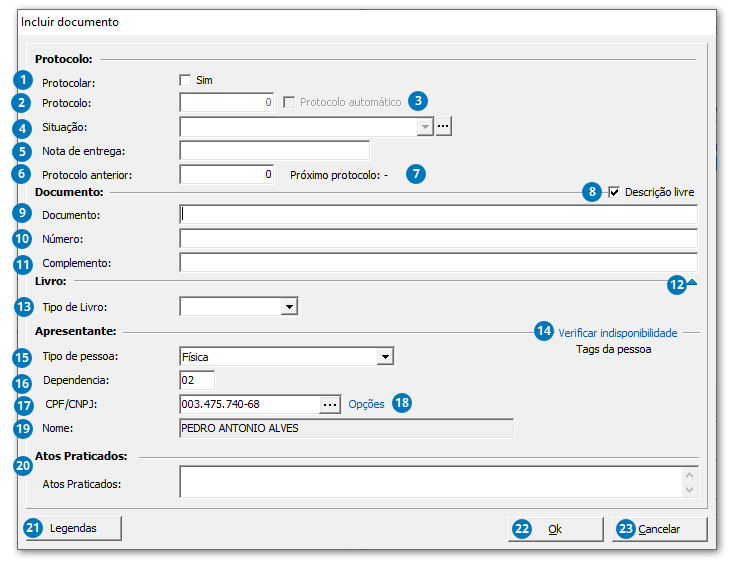730x563 pixels.
Task: Click the ellipsis lookup button next to CPF/CNPJ
Action: point(330,404)
